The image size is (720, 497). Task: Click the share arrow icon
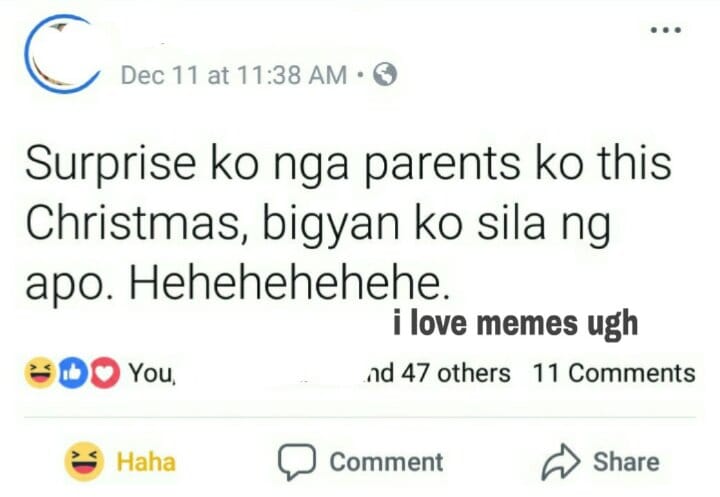coord(560,462)
